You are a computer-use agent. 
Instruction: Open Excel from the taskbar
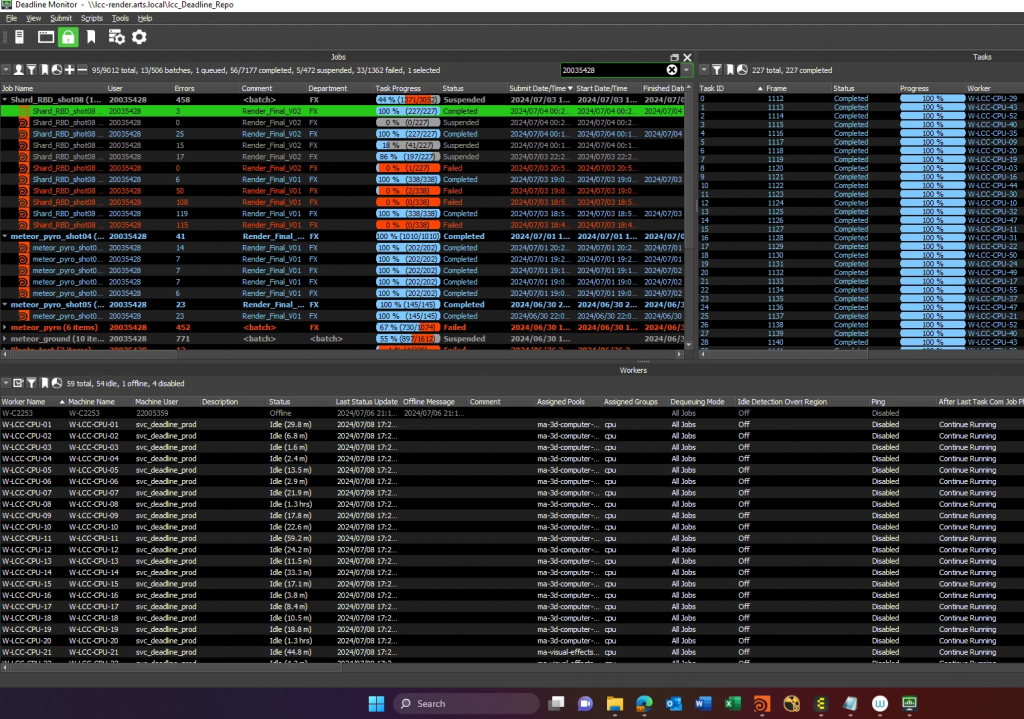coord(733,703)
